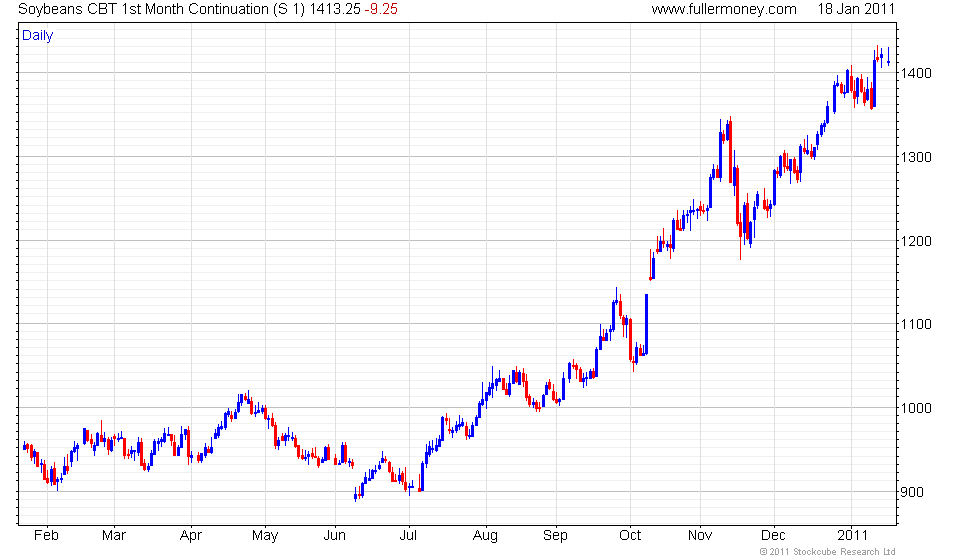Viewport: 980px width, 560px height.
Task: Click the date label '18 Jan 2011'
Action: click(856, 9)
